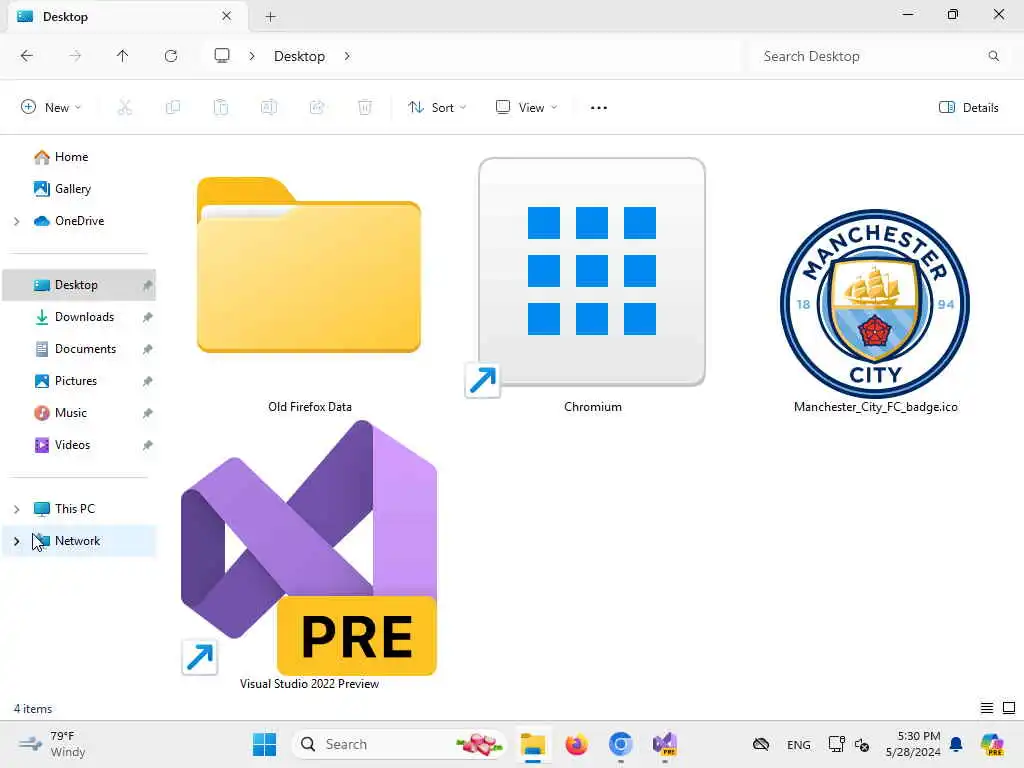Select Network in navigation pane
Image resolution: width=1024 pixels, height=768 pixels.
tap(79, 541)
